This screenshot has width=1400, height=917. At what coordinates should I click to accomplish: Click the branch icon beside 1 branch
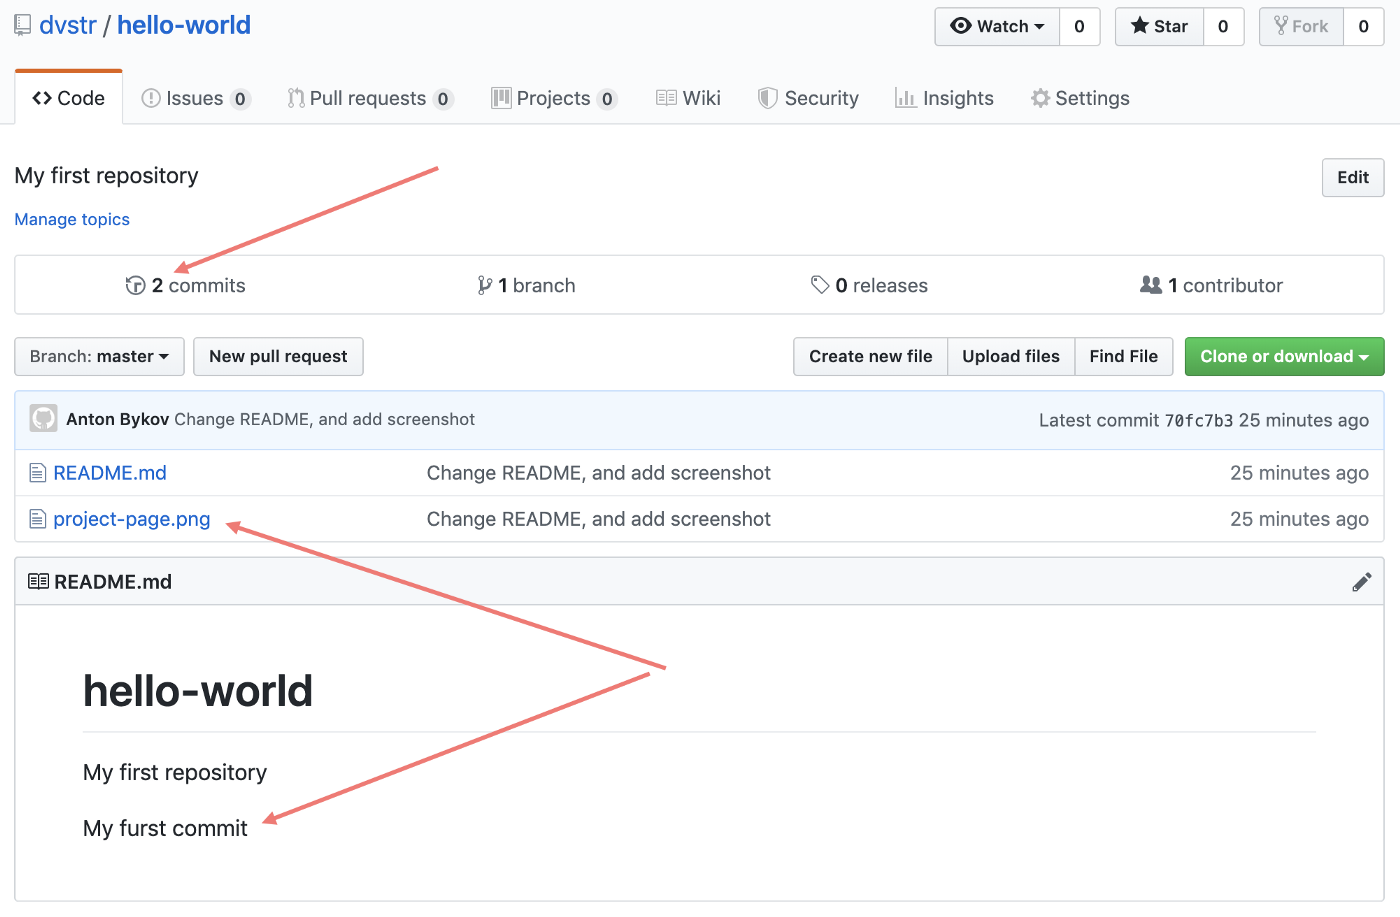(484, 285)
